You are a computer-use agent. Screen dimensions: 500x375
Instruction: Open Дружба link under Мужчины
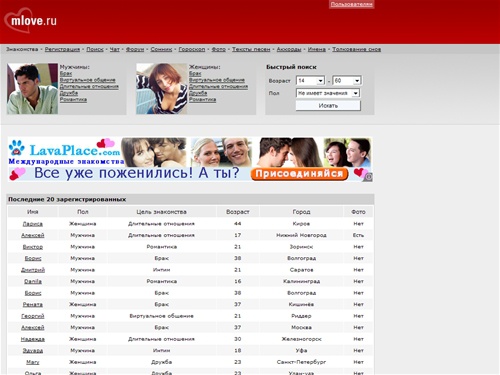(69, 93)
